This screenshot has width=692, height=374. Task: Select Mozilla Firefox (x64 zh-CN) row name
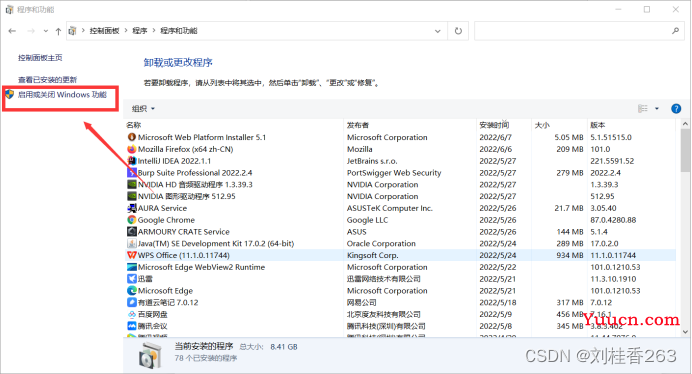(185, 149)
